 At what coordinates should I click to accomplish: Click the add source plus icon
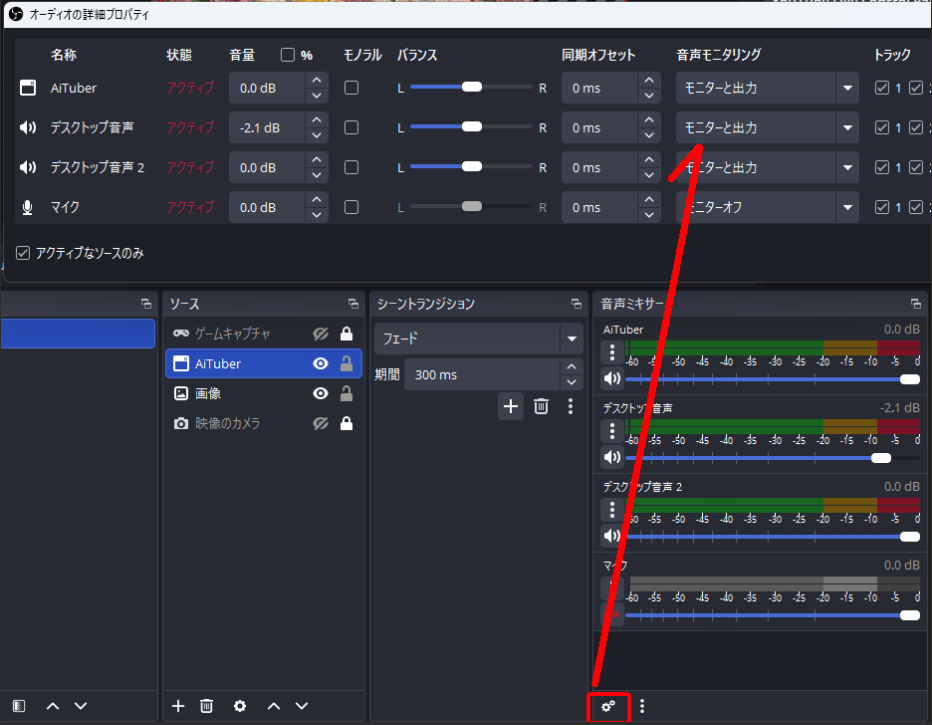click(x=179, y=706)
